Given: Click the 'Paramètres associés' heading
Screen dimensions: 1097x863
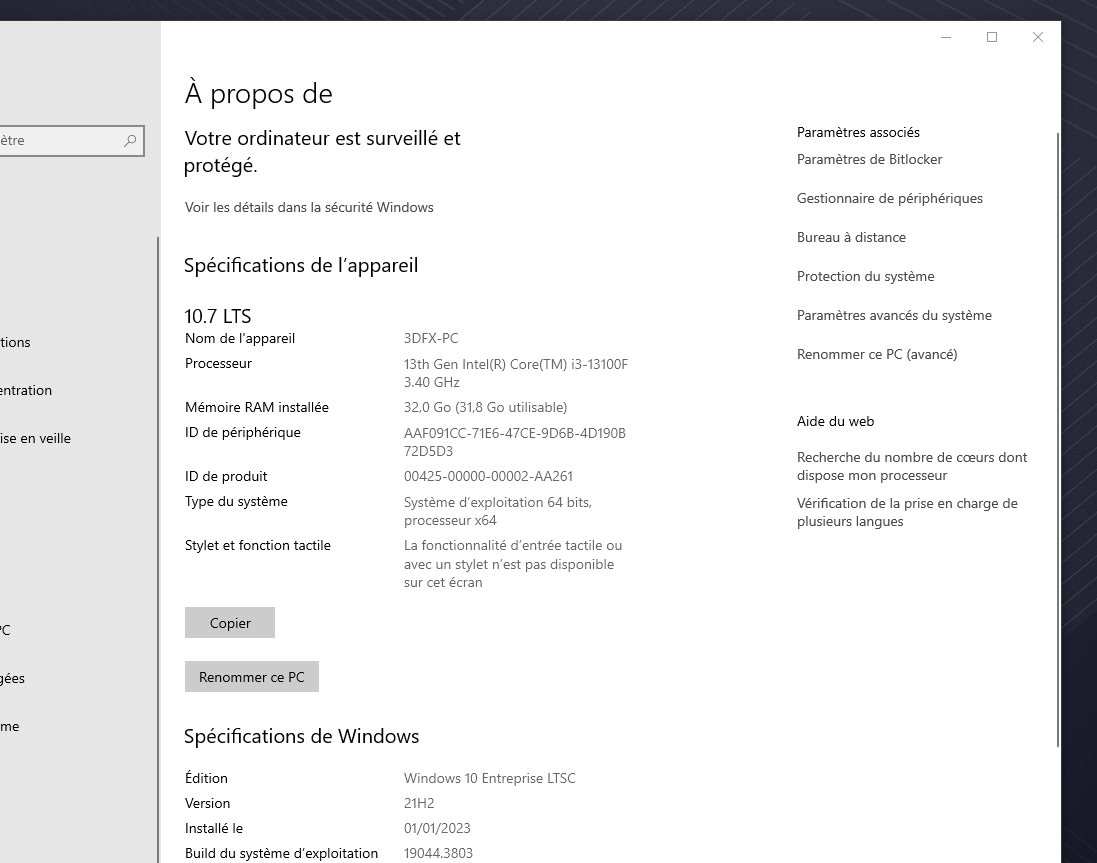Looking at the screenshot, I should [858, 132].
